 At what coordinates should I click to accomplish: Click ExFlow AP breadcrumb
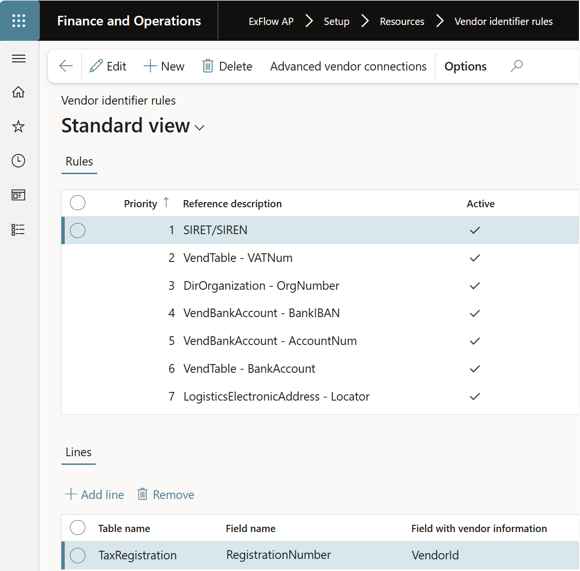click(271, 21)
